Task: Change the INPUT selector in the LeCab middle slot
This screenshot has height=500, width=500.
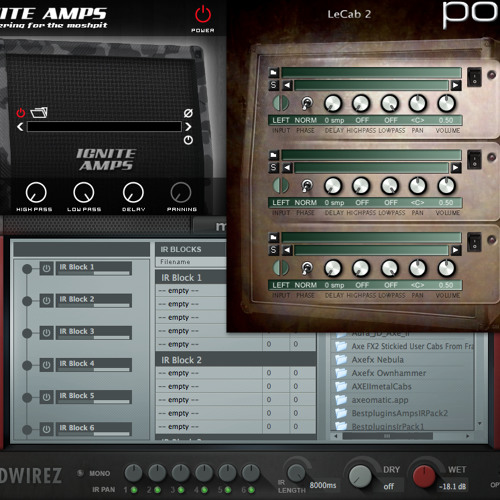Action: (x=281, y=185)
